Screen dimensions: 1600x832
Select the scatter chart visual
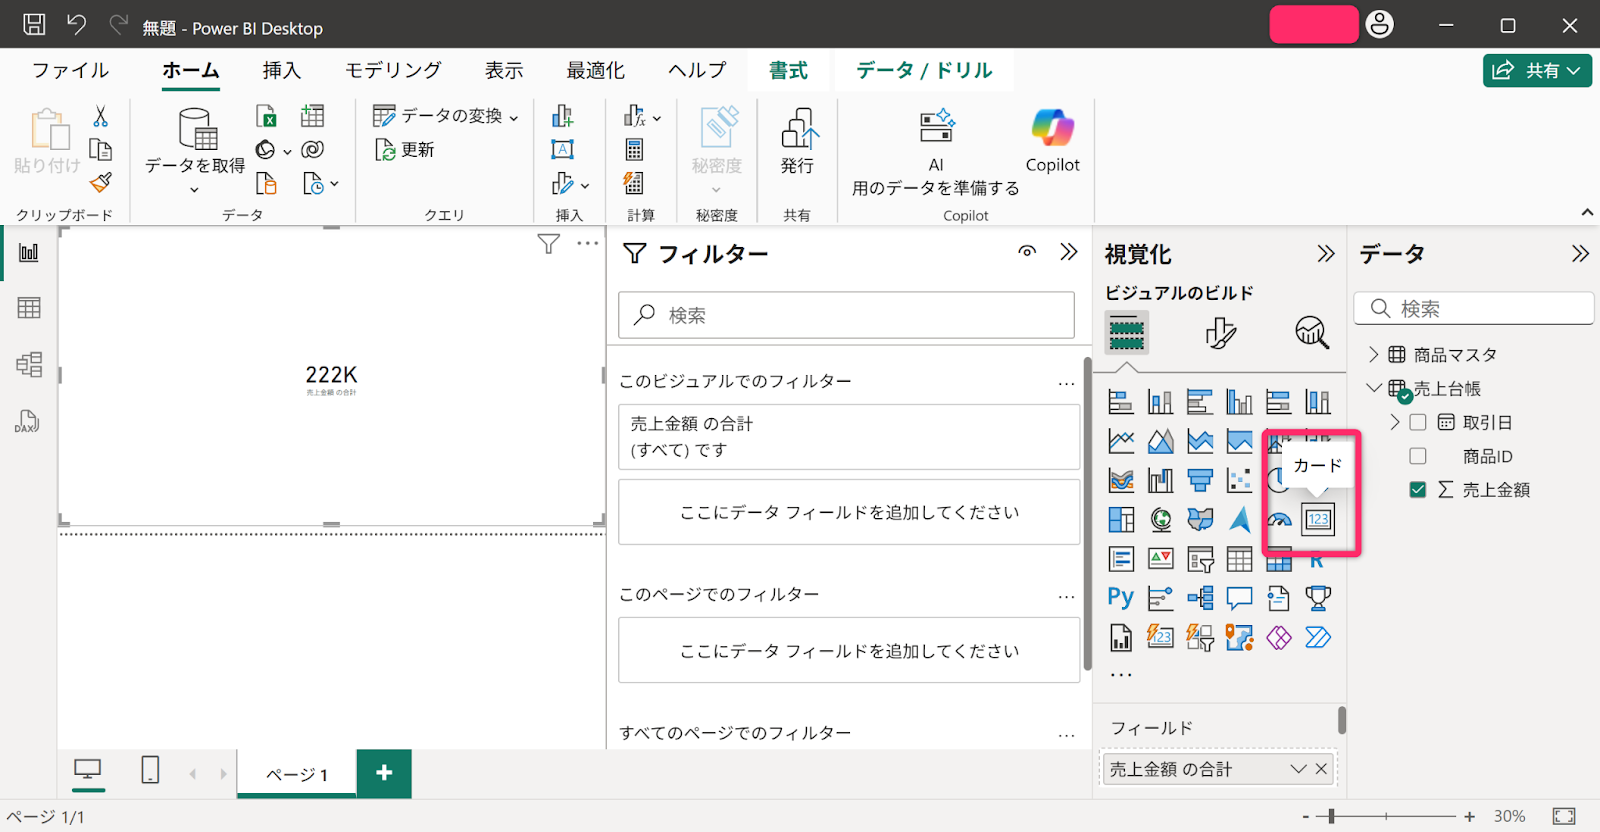click(x=1239, y=480)
